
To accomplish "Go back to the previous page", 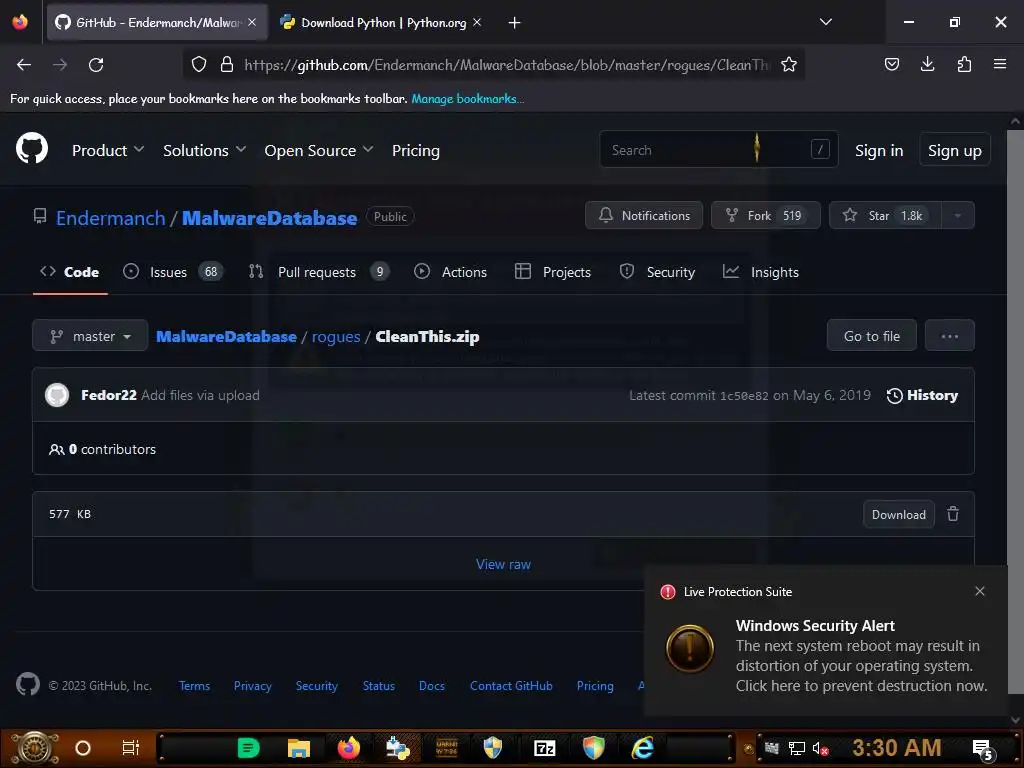I will [24, 65].
